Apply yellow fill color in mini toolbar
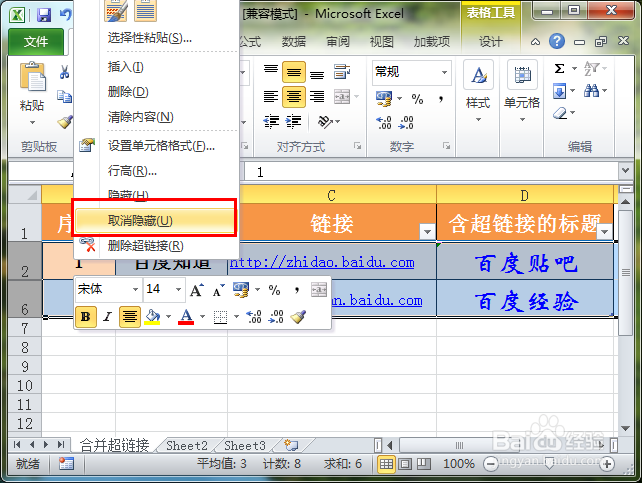The width and height of the screenshot is (642, 483). [x=152, y=317]
